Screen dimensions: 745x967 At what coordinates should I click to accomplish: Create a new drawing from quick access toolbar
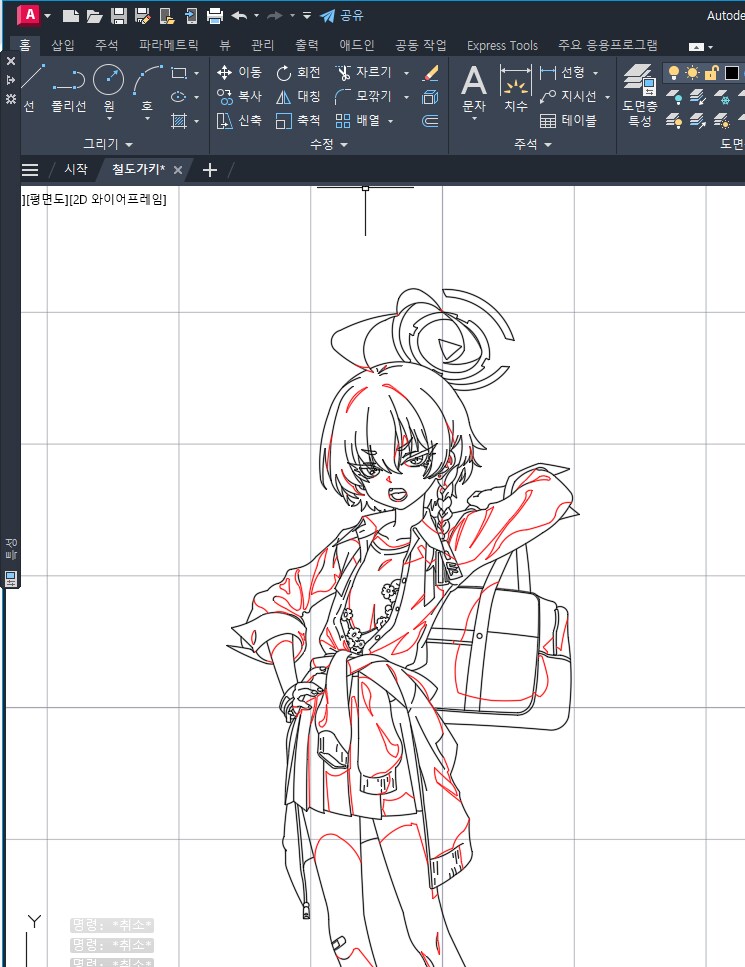[71, 15]
